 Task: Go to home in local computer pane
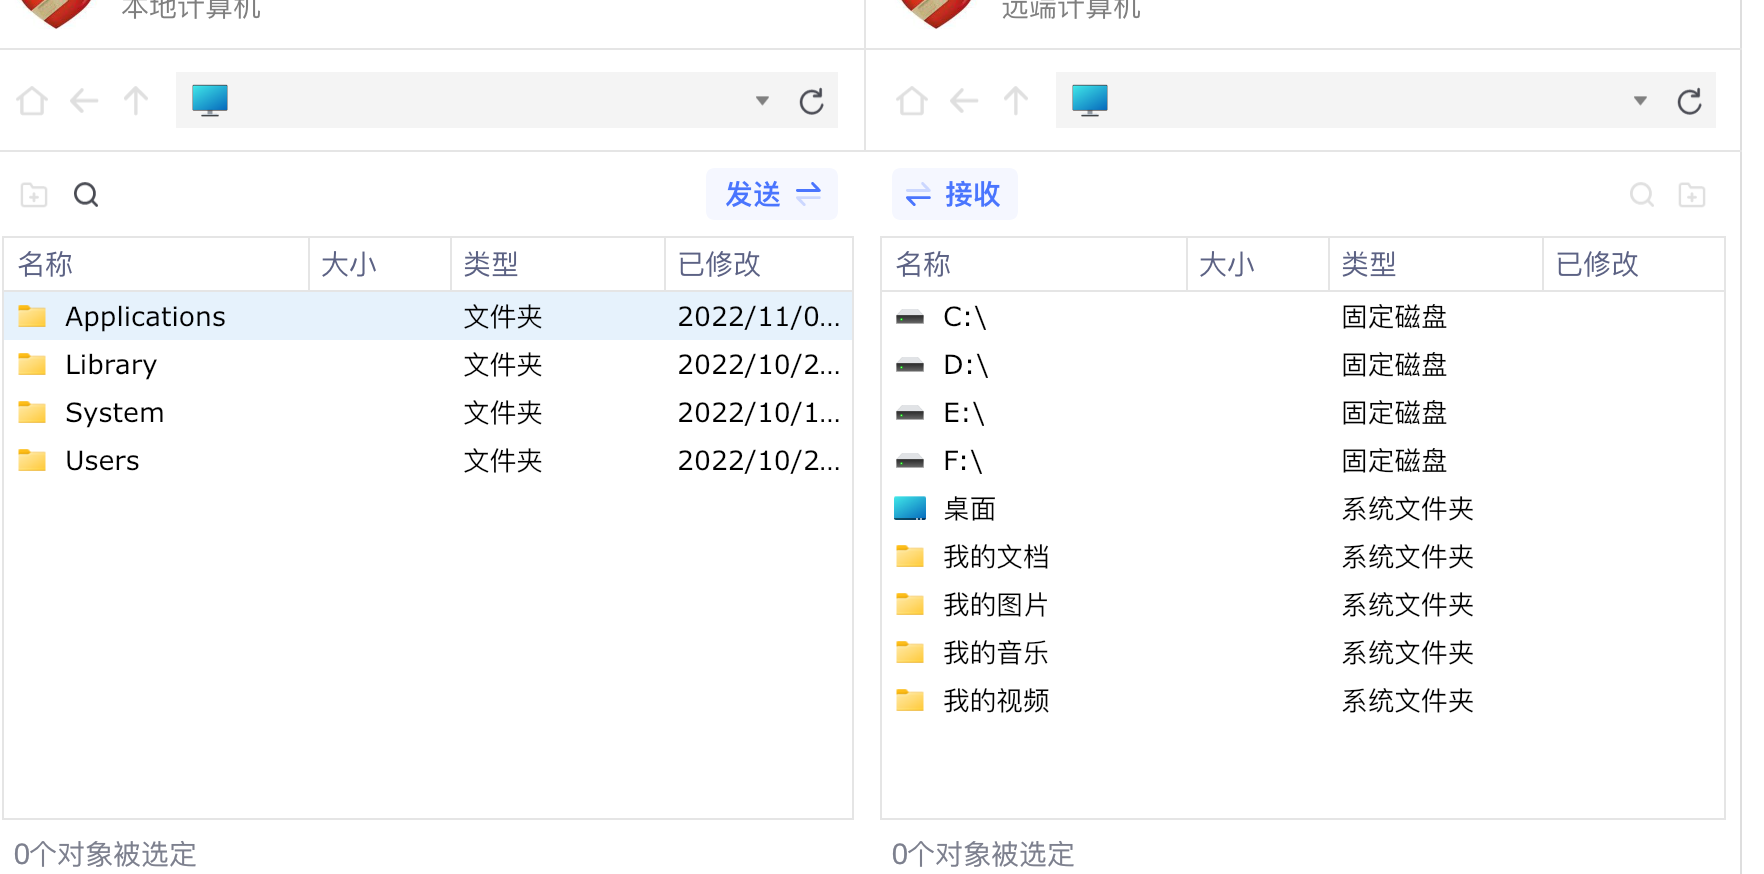point(32,101)
